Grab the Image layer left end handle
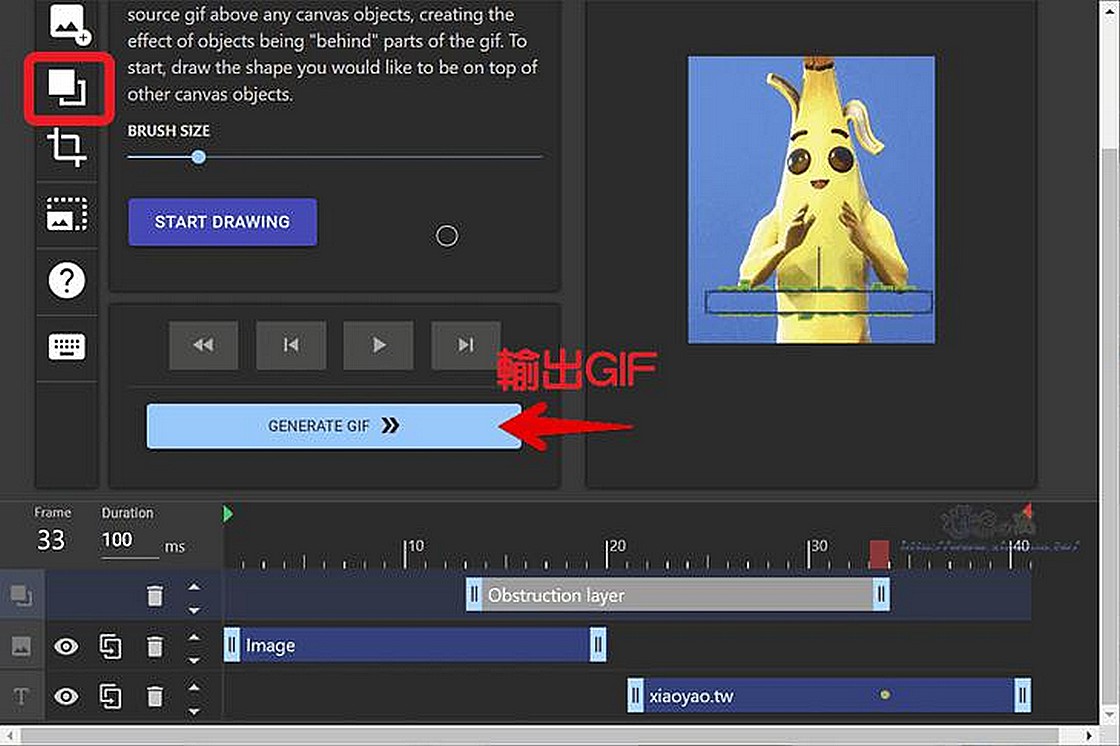1120x746 pixels. click(231, 645)
